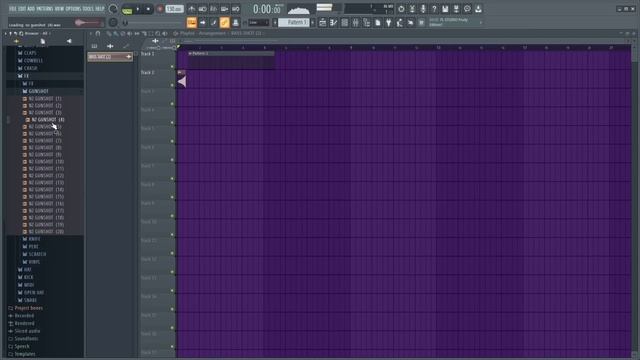Click the tempo tapper icon
This screenshot has width=640, height=360.
point(400,23)
